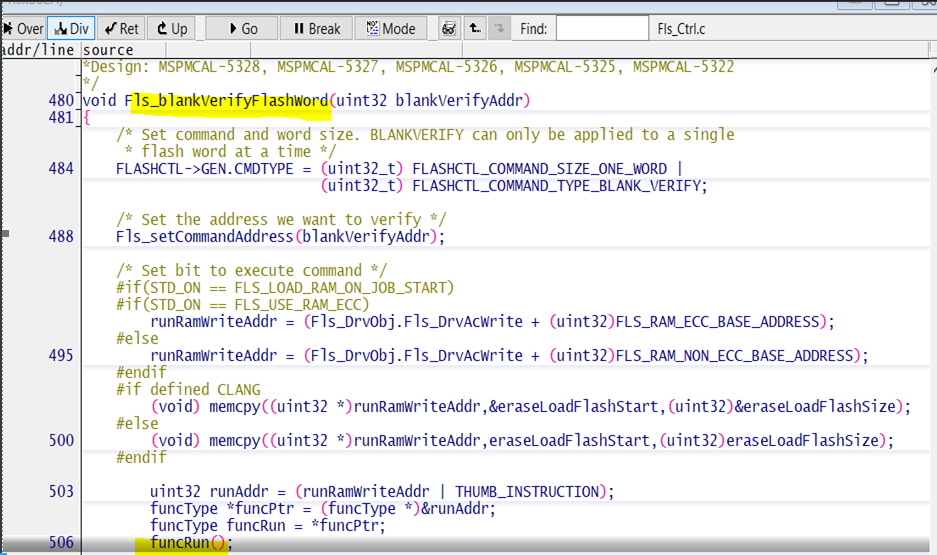Click Fls_setCommandAddress(blankVerifyAddr) statement
Viewport: 937px width, 555px height.
click(x=280, y=237)
